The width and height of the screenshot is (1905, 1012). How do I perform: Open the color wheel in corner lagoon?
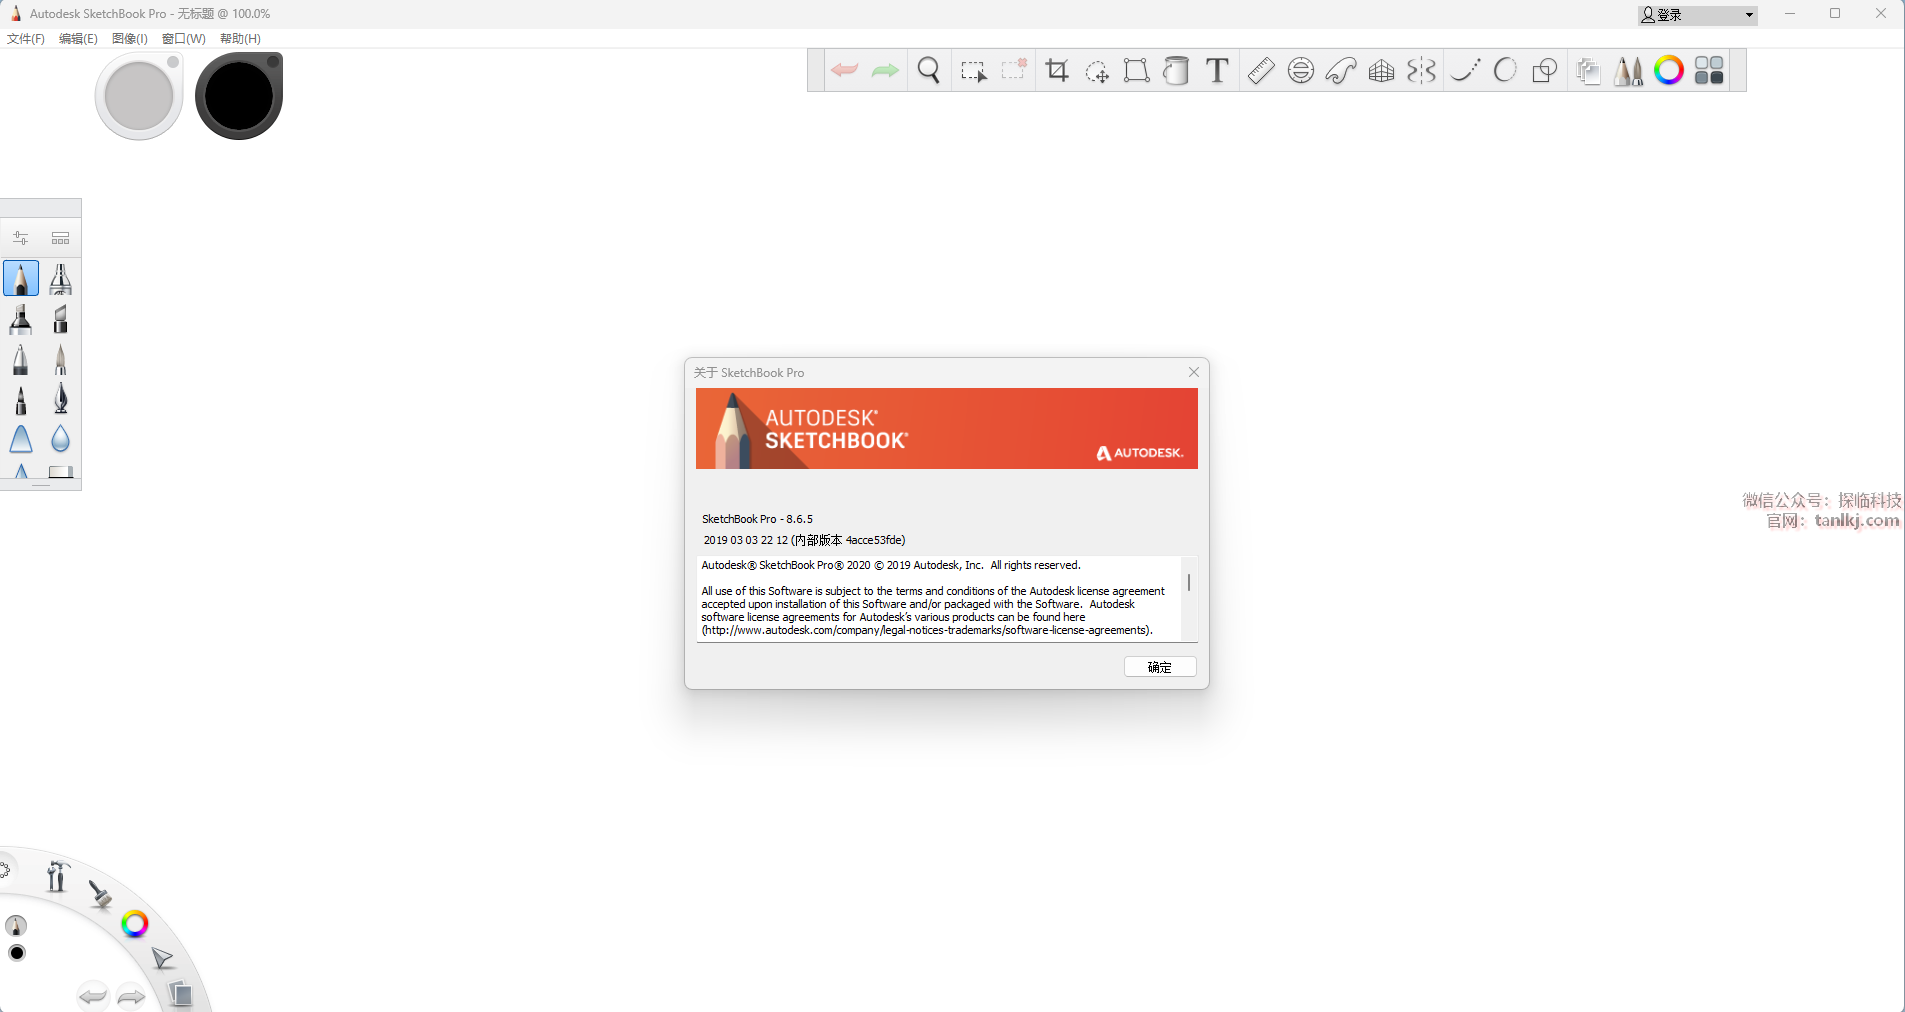[135, 924]
